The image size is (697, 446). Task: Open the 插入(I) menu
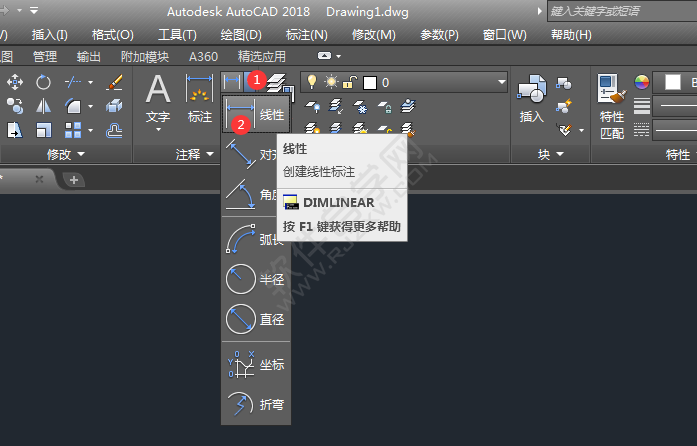click(x=49, y=35)
